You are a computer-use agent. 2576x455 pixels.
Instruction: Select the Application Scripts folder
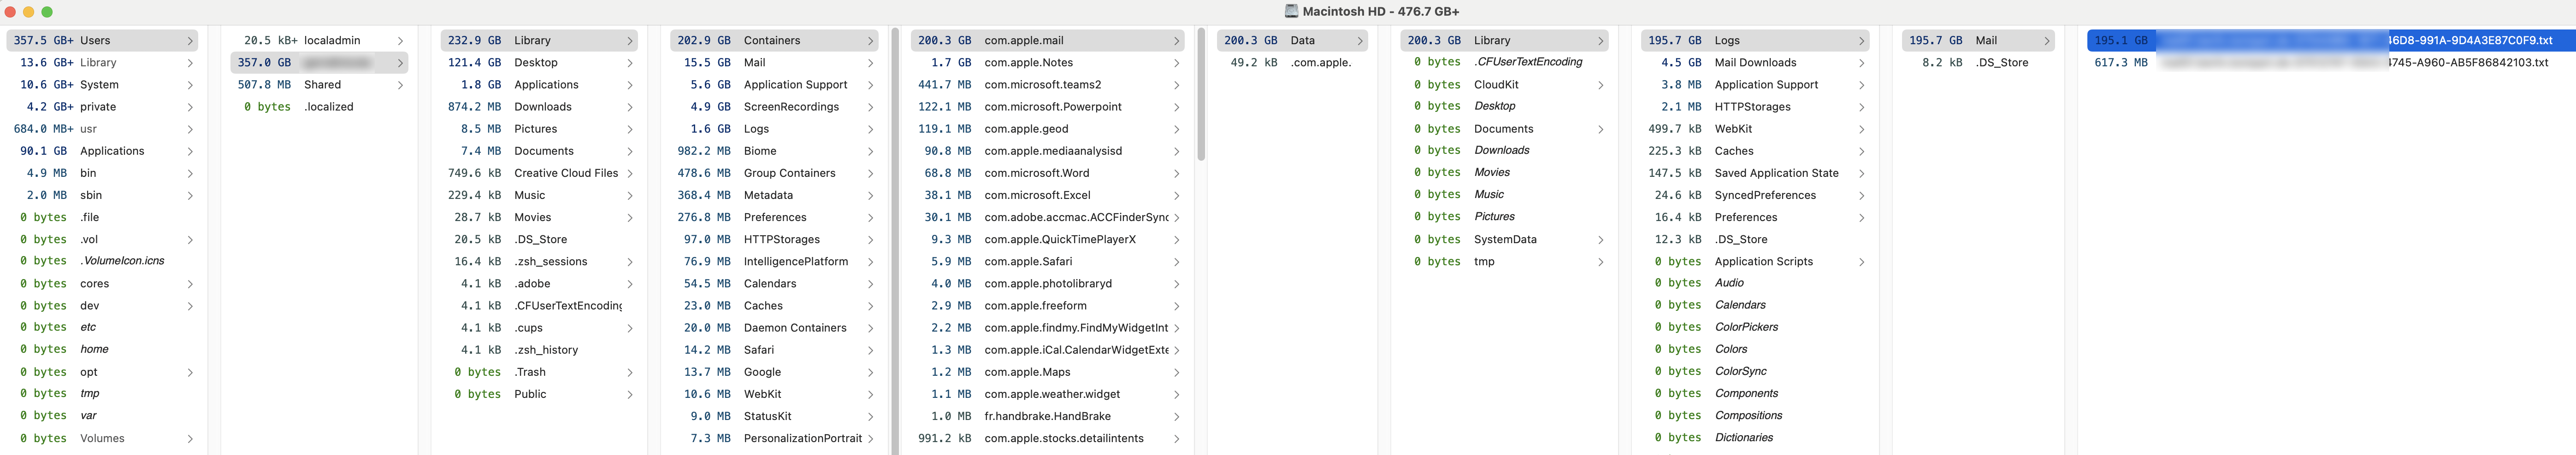click(x=1755, y=262)
